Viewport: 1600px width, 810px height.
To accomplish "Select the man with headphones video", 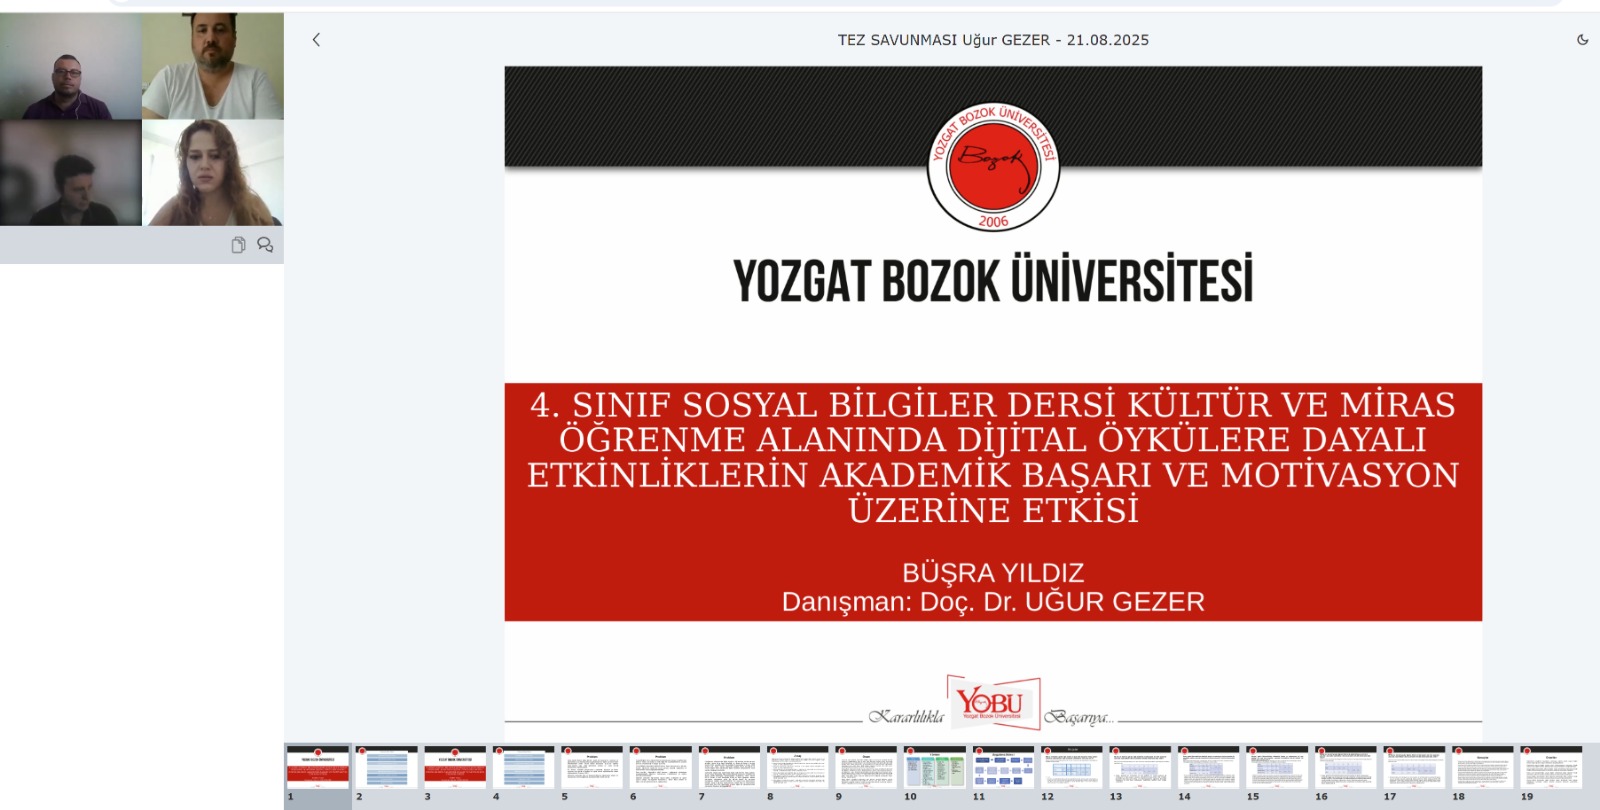I will (71, 66).
